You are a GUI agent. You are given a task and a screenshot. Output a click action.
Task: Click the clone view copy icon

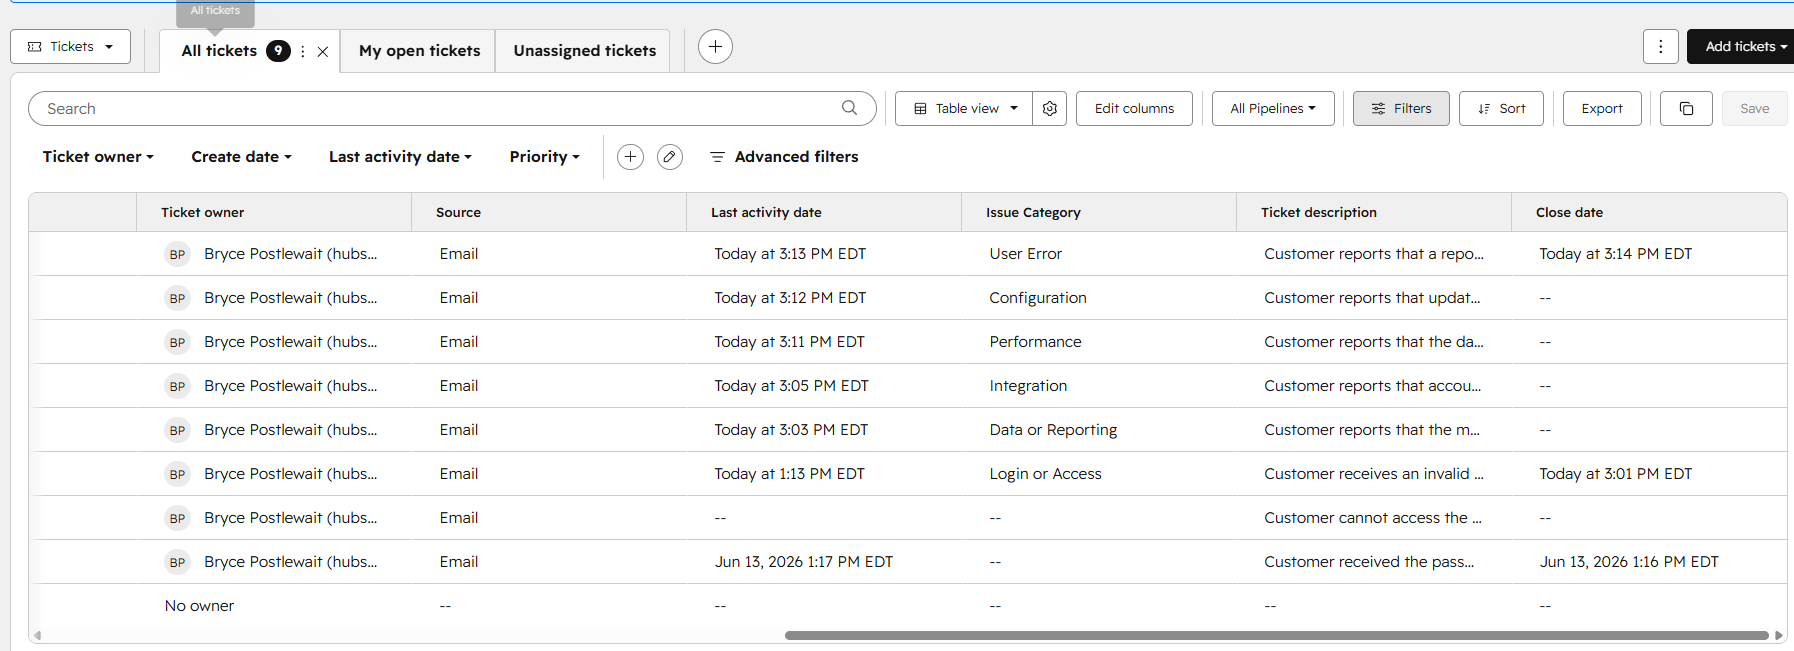pyautogui.click(x=1686, y=108)
